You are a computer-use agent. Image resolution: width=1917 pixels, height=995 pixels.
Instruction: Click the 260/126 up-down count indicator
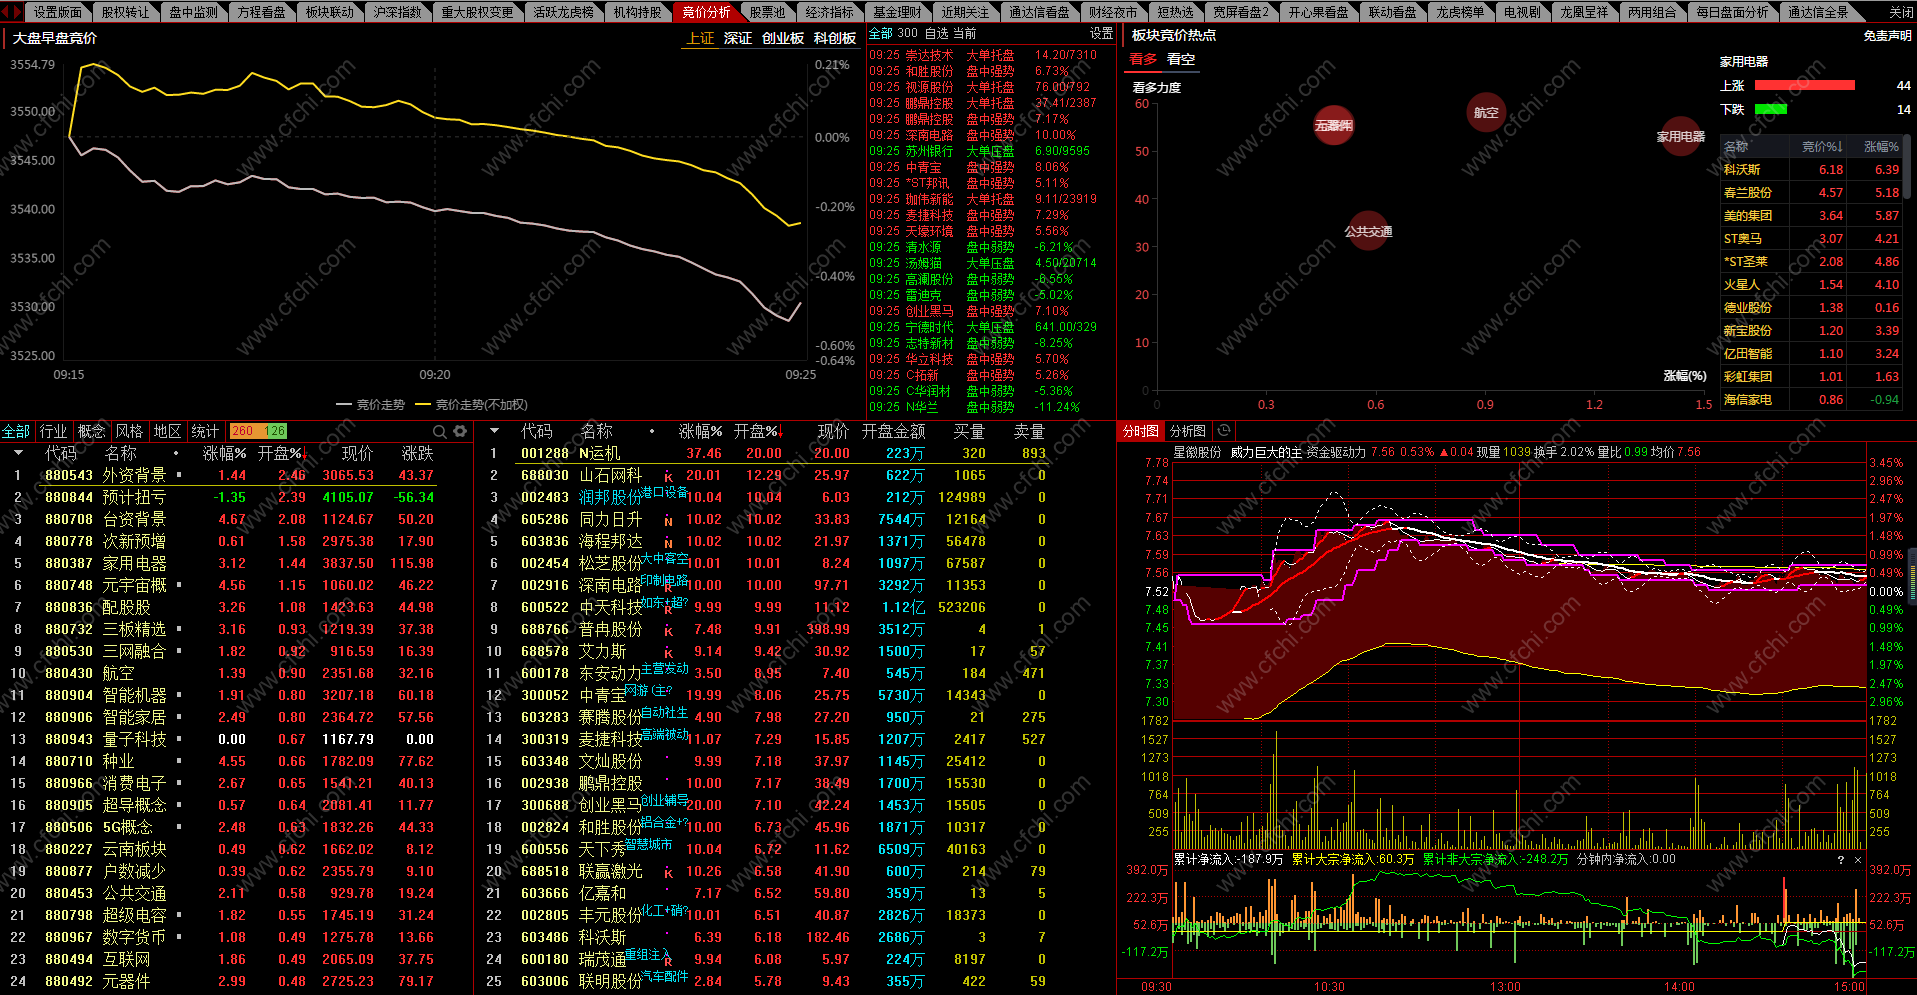pyautogui.click(x=258, y=431)
